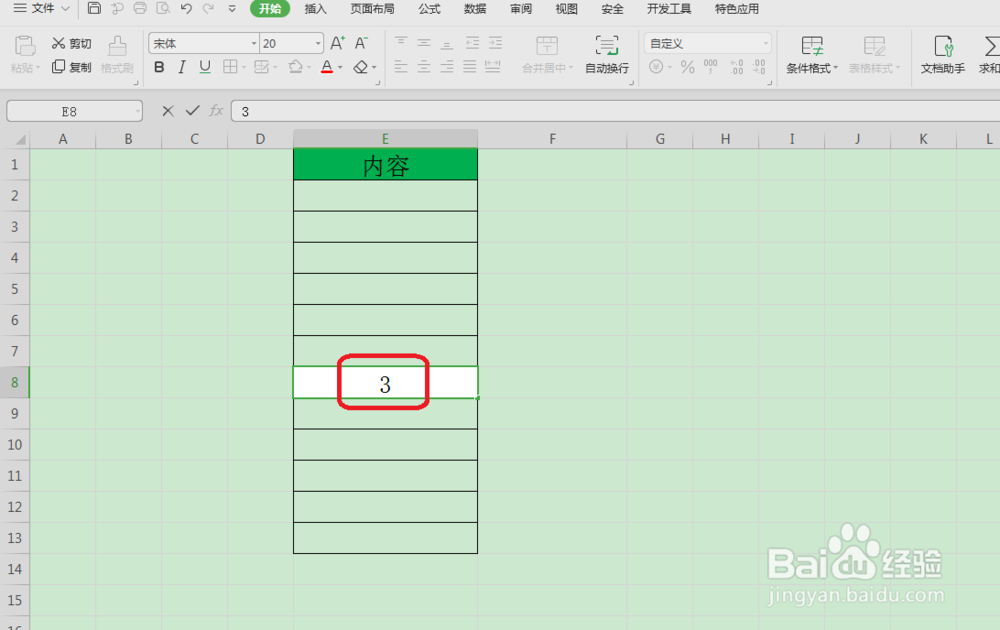Open the font name 宋体 dropdown
Image resolution: width=1000 pixels, height=630 pixels.
point(254,43)
